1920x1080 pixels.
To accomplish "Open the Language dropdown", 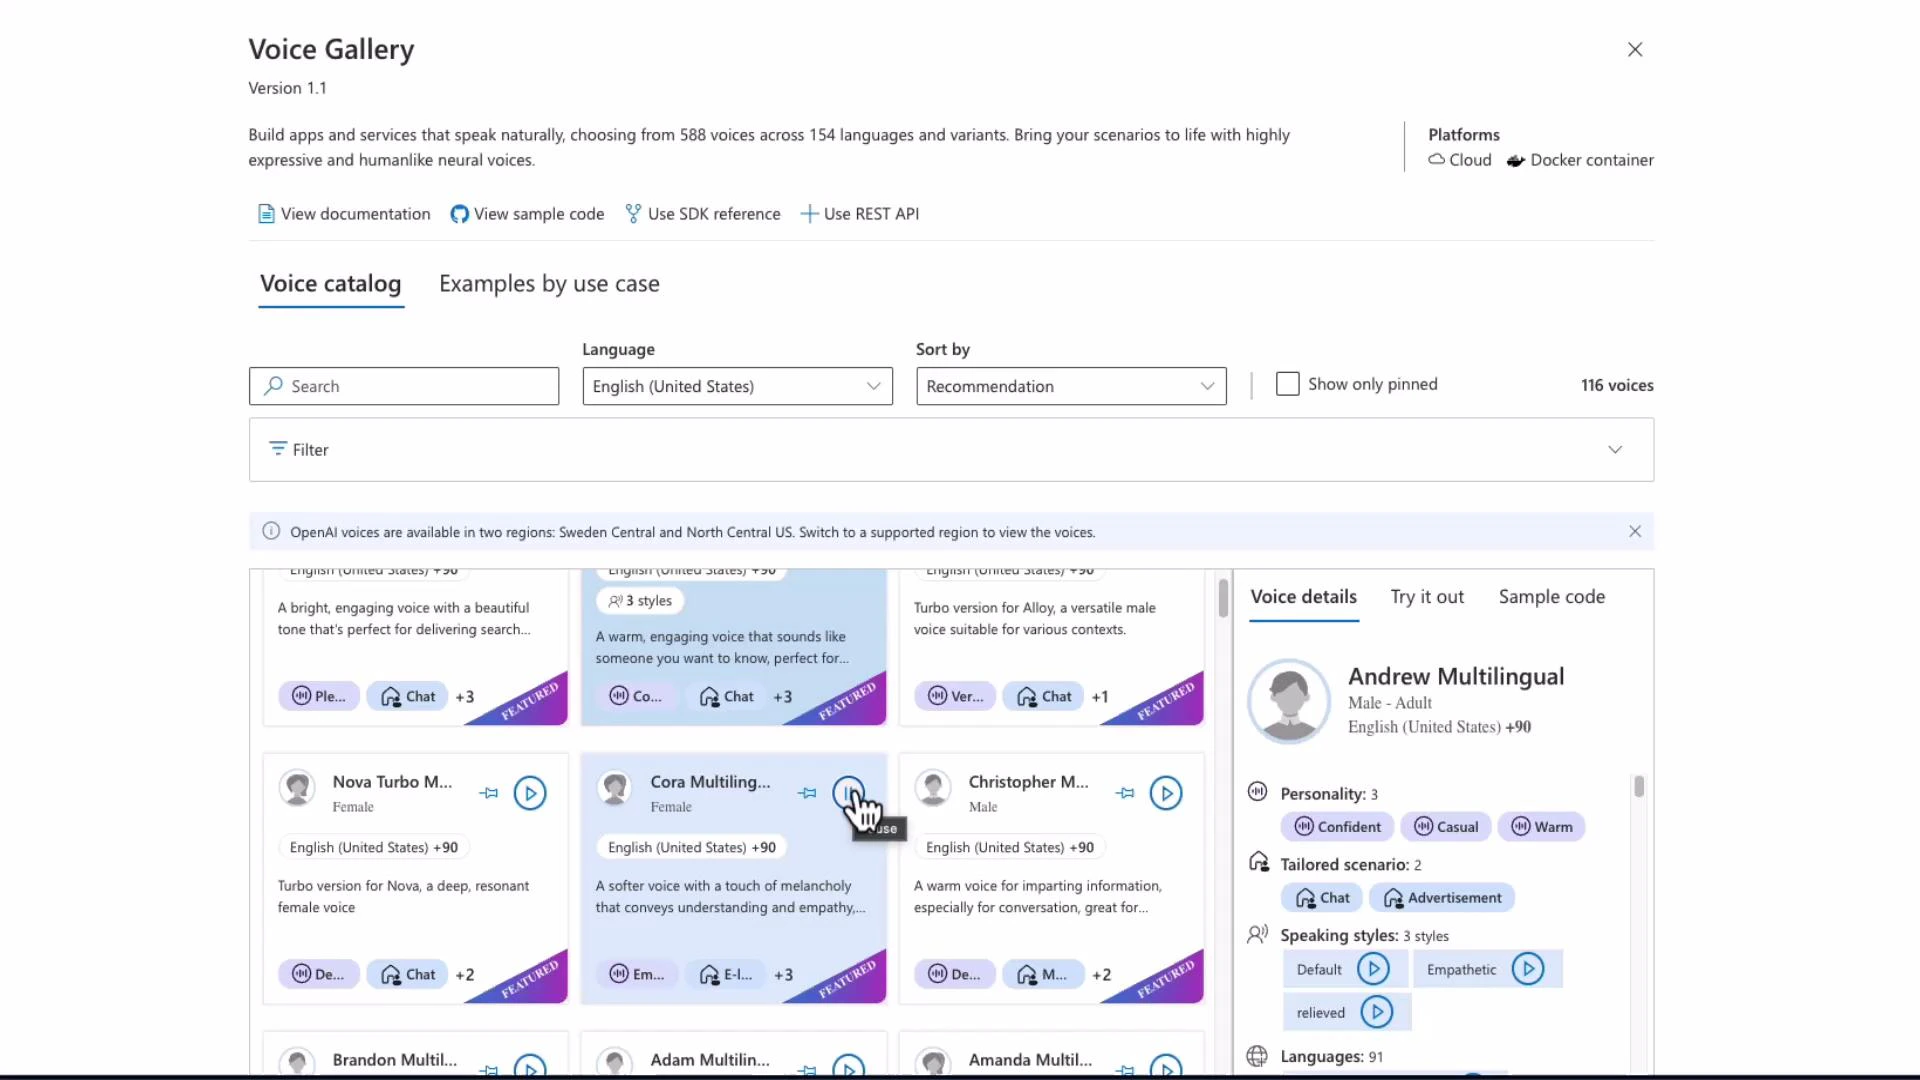I will point(737,386).
